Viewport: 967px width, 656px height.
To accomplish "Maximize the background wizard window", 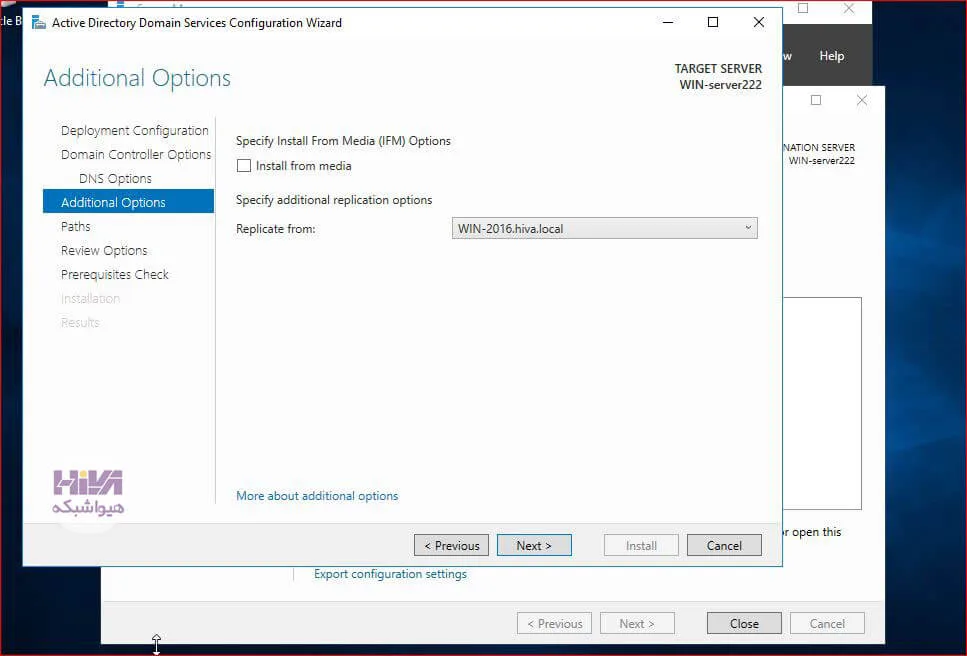I will pyautogui.click(x=816, y=100).
